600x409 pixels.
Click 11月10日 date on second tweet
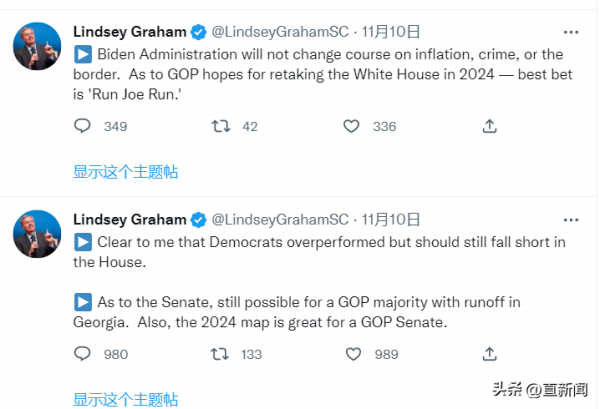pos(391,220)
